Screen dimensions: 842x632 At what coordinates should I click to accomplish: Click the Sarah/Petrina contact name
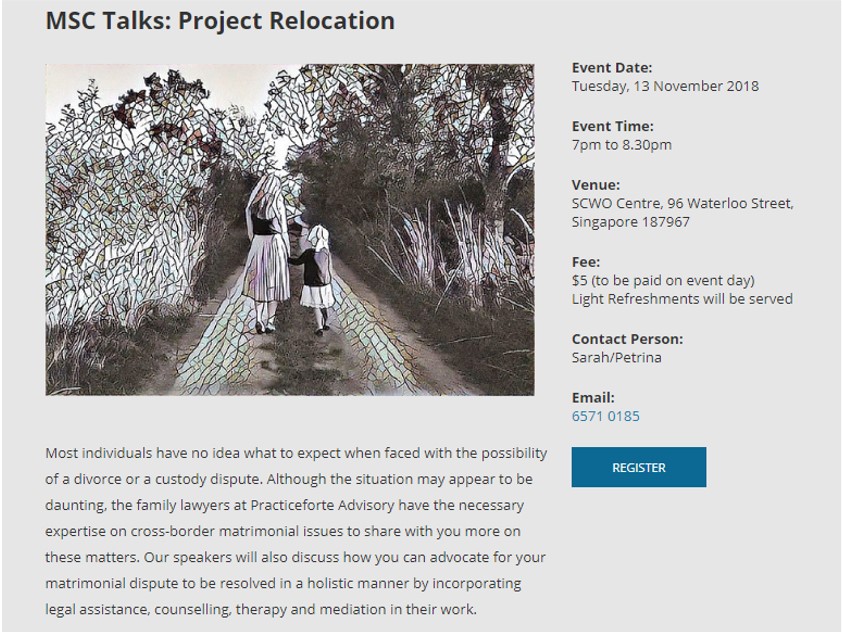[x=616, y=358]
